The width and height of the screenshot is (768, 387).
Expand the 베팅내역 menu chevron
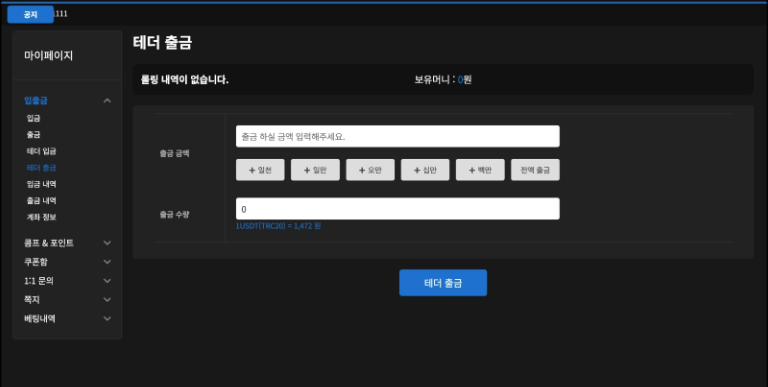pyautogui.click(x=107, y=319)
